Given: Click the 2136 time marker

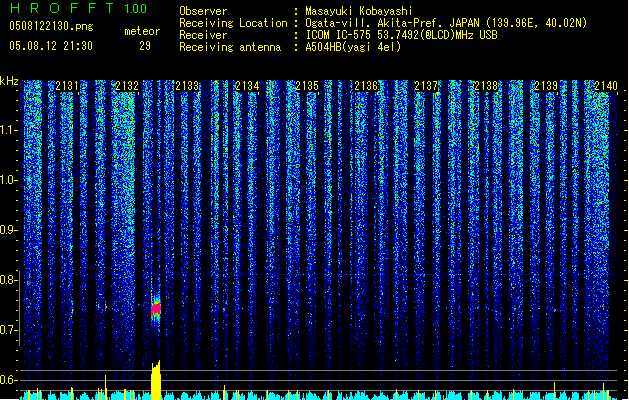Looking at the screenshot, I should [366, 86].
